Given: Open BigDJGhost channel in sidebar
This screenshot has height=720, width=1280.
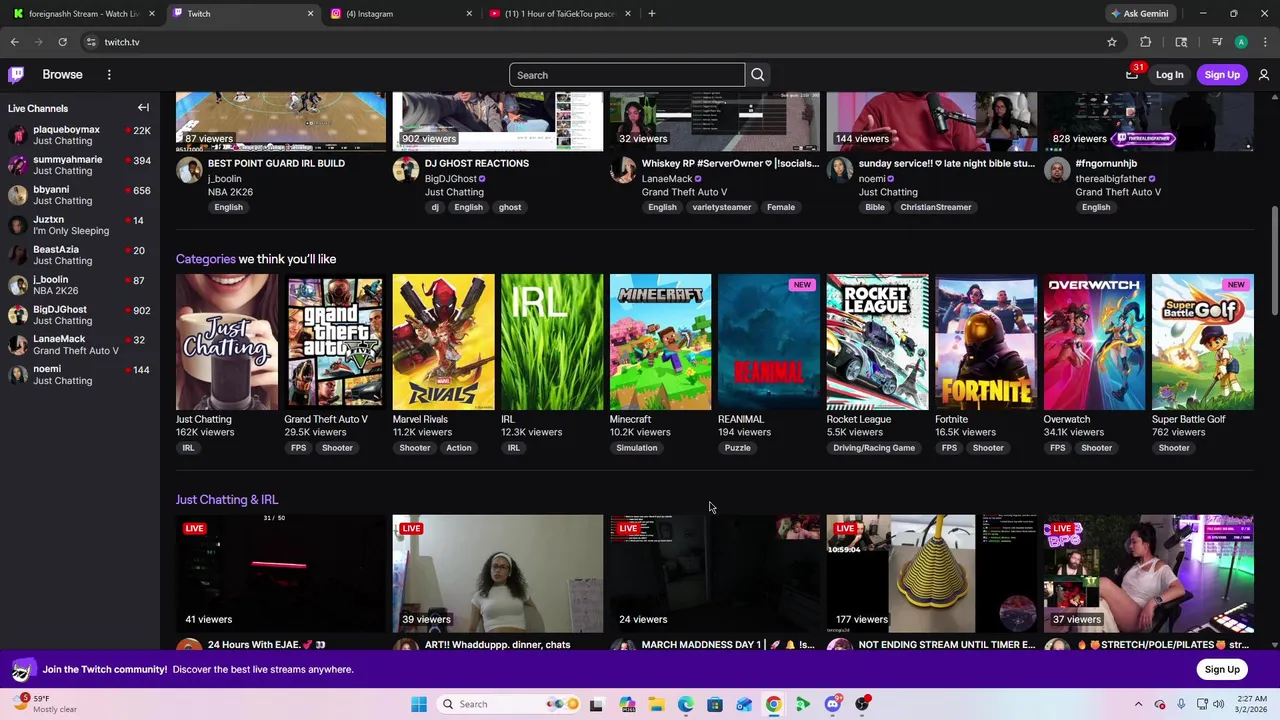Looking at the screenshot, I should 80,315.
